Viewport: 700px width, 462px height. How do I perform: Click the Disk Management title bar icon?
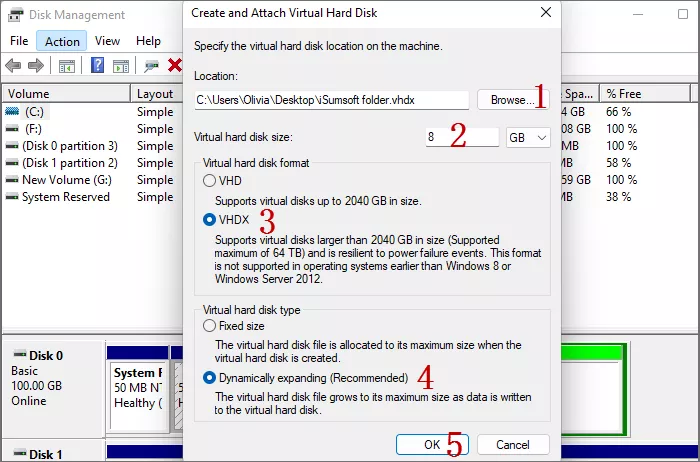click(x=15, y=15)
